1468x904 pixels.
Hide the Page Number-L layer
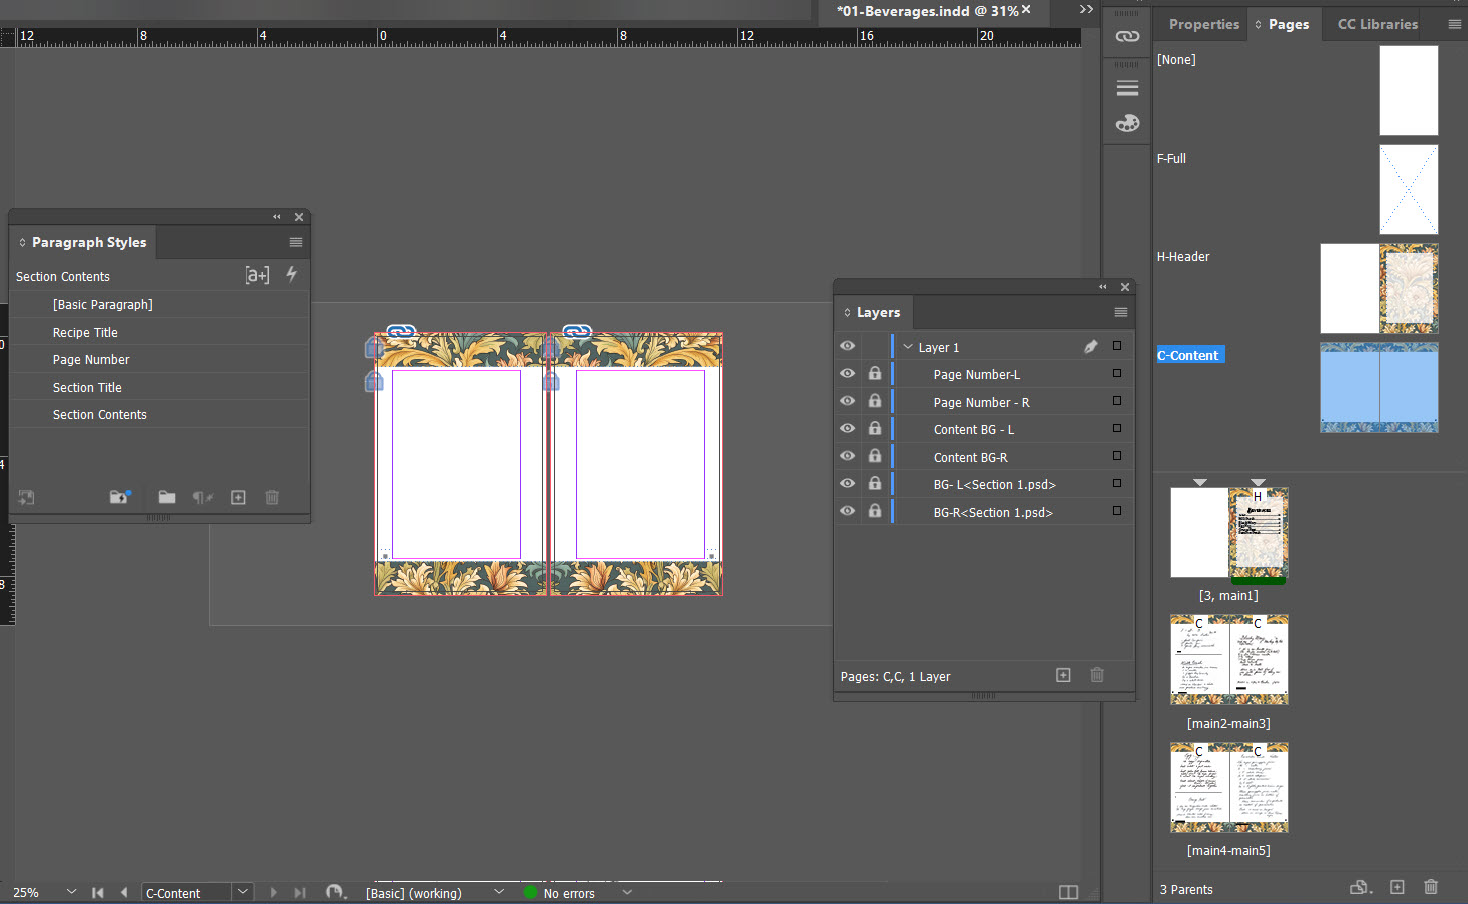[847, 373]
